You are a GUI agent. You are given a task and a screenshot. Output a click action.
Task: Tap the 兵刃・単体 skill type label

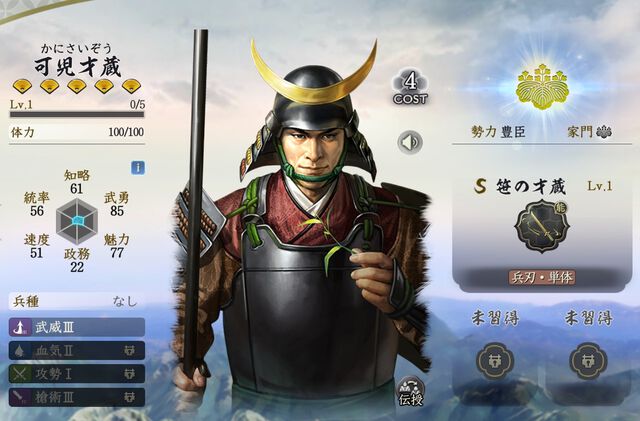coord(542,277)
